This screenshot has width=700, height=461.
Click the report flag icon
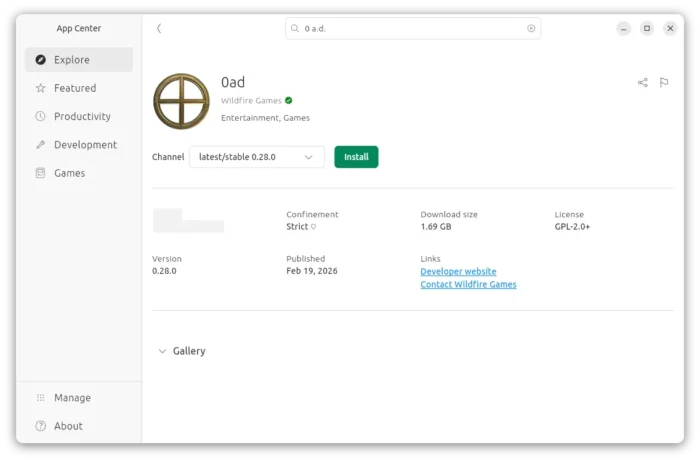tap(664, 83)
